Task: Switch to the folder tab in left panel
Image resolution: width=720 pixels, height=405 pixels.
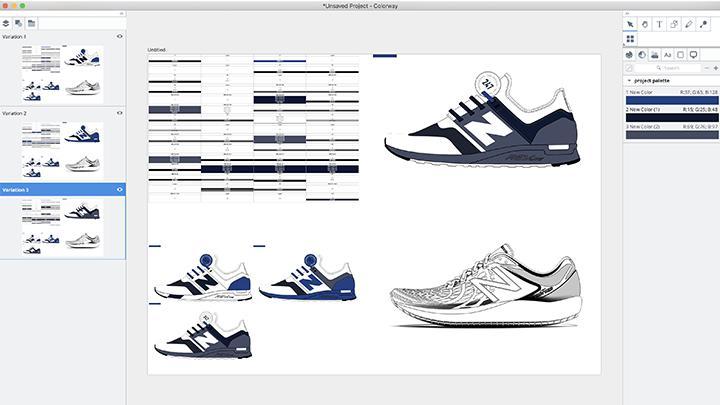Action: pos(32,22)
